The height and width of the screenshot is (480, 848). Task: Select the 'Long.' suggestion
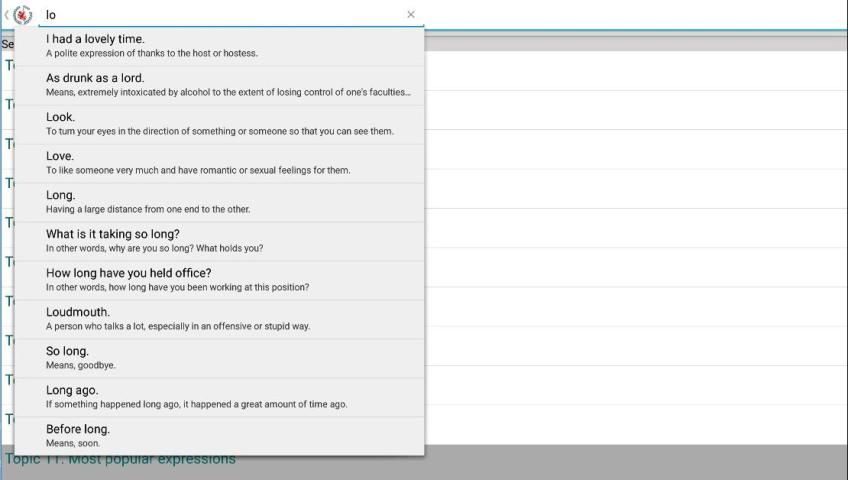(60, 195)
